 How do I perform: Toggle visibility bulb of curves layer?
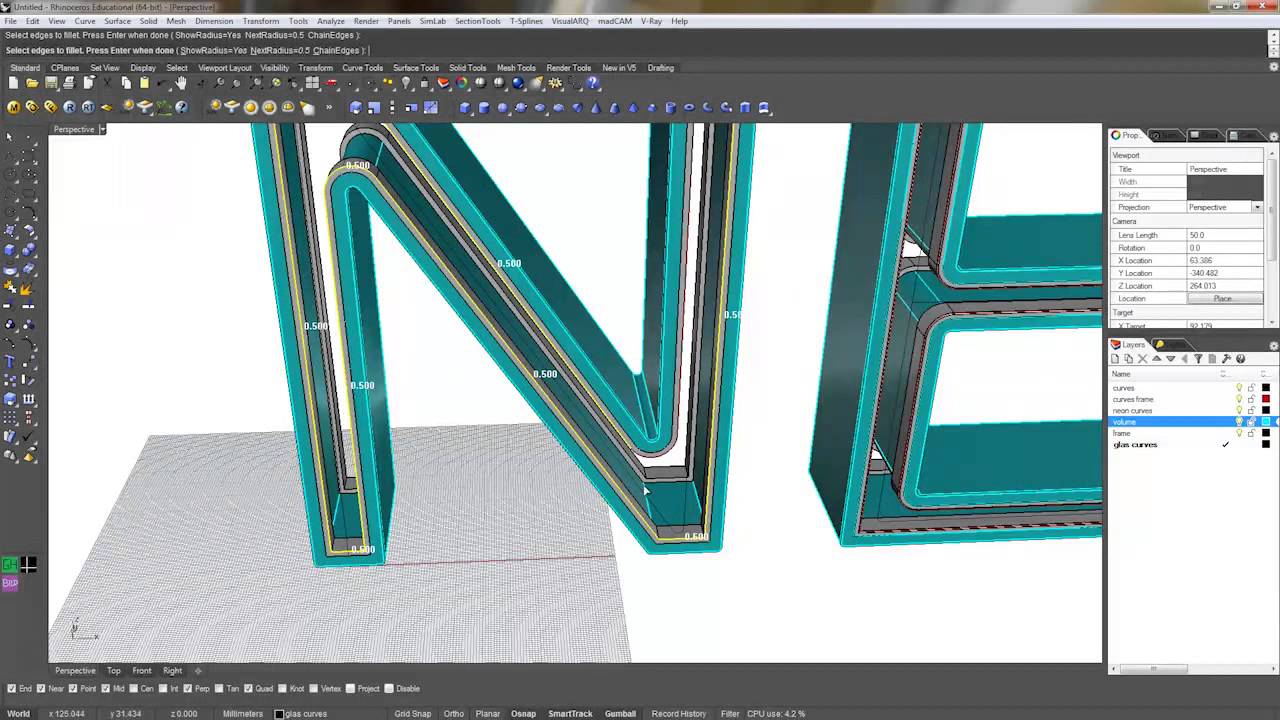coord(1239,388)
